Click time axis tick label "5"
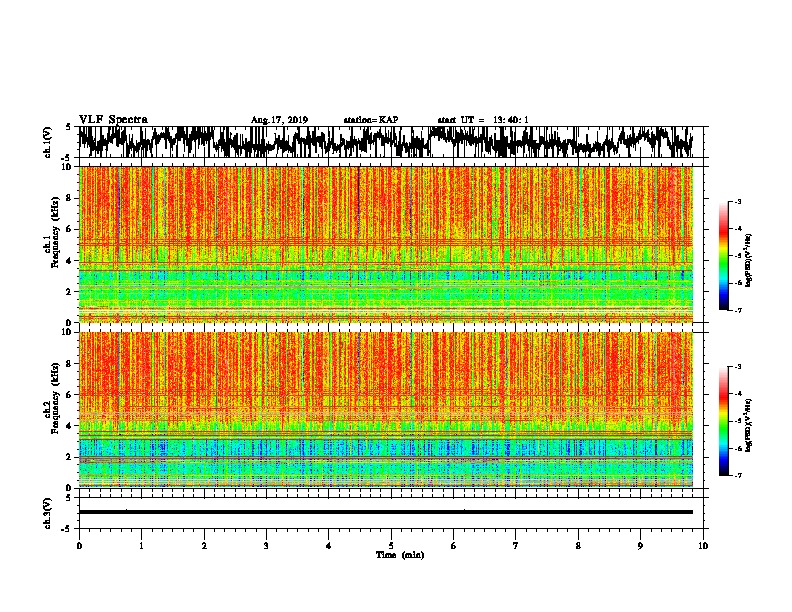 coord(391,546)
